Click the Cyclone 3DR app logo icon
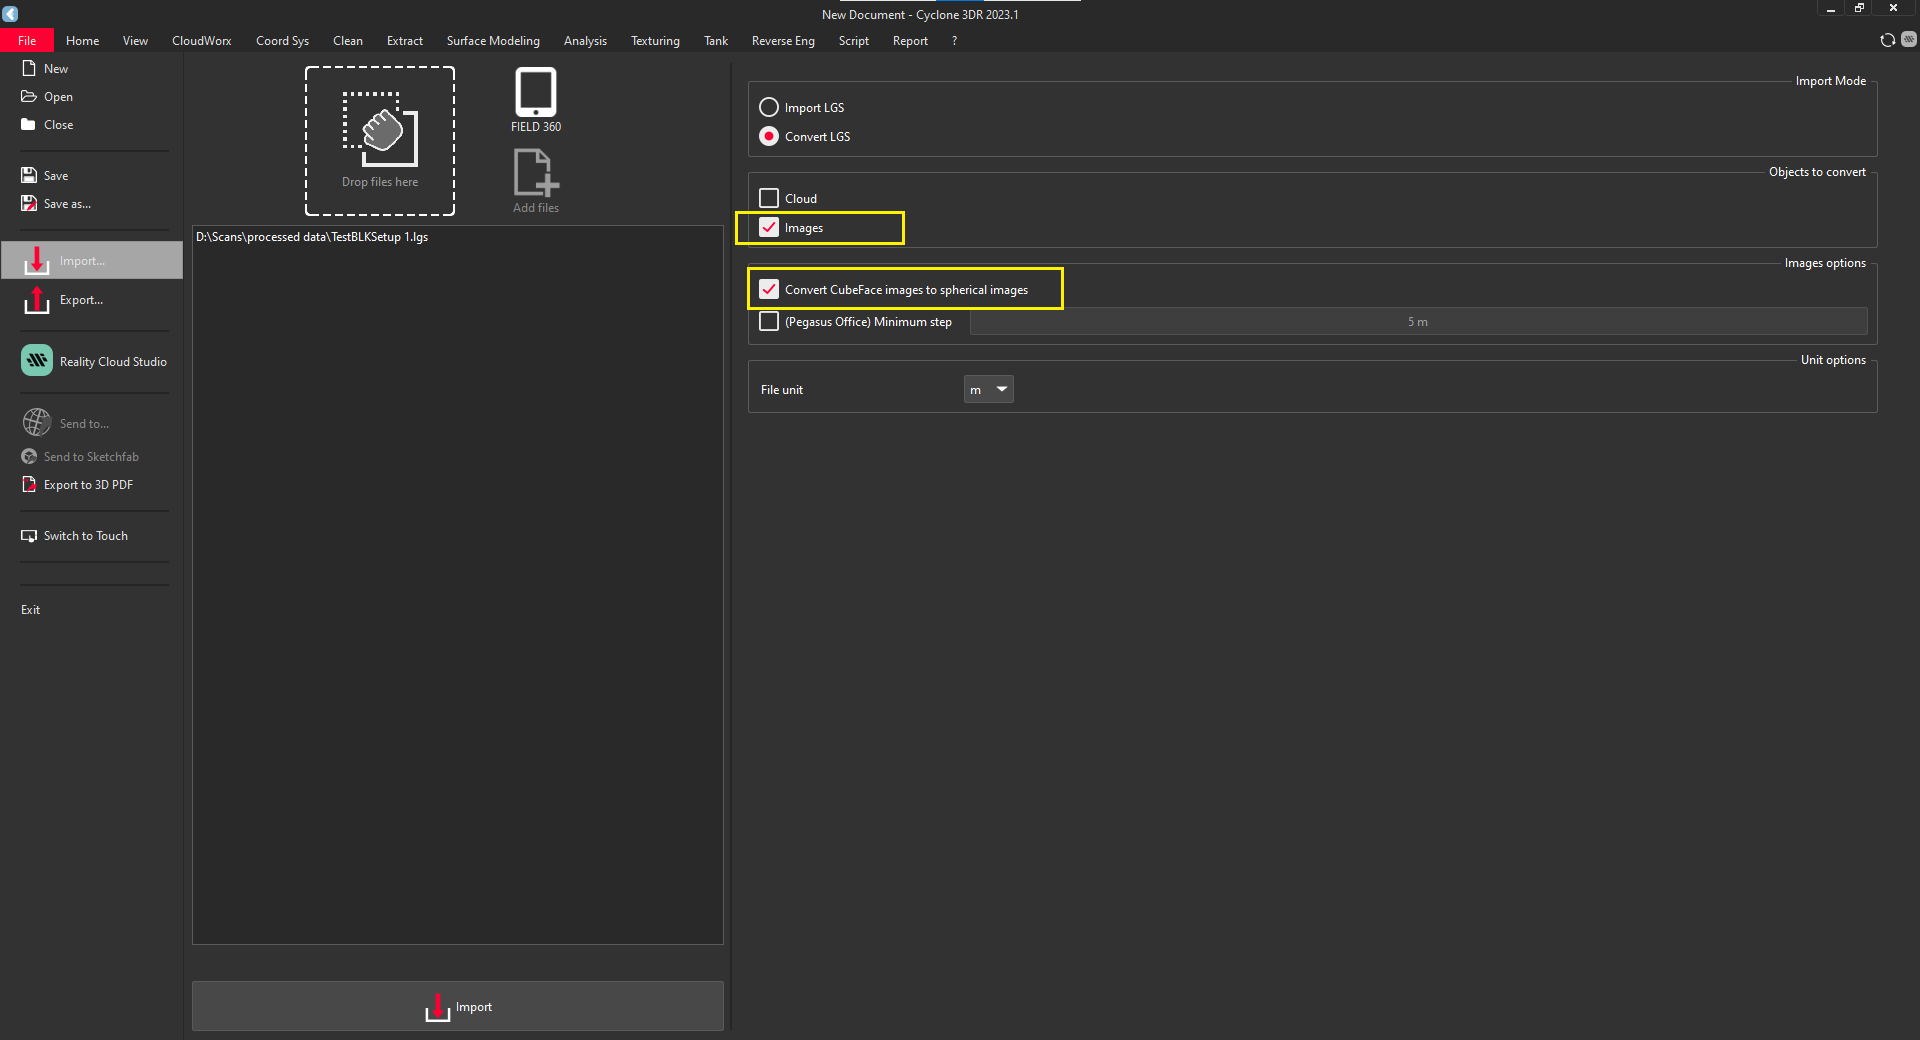1920x1040 pixels. point(10,13)
